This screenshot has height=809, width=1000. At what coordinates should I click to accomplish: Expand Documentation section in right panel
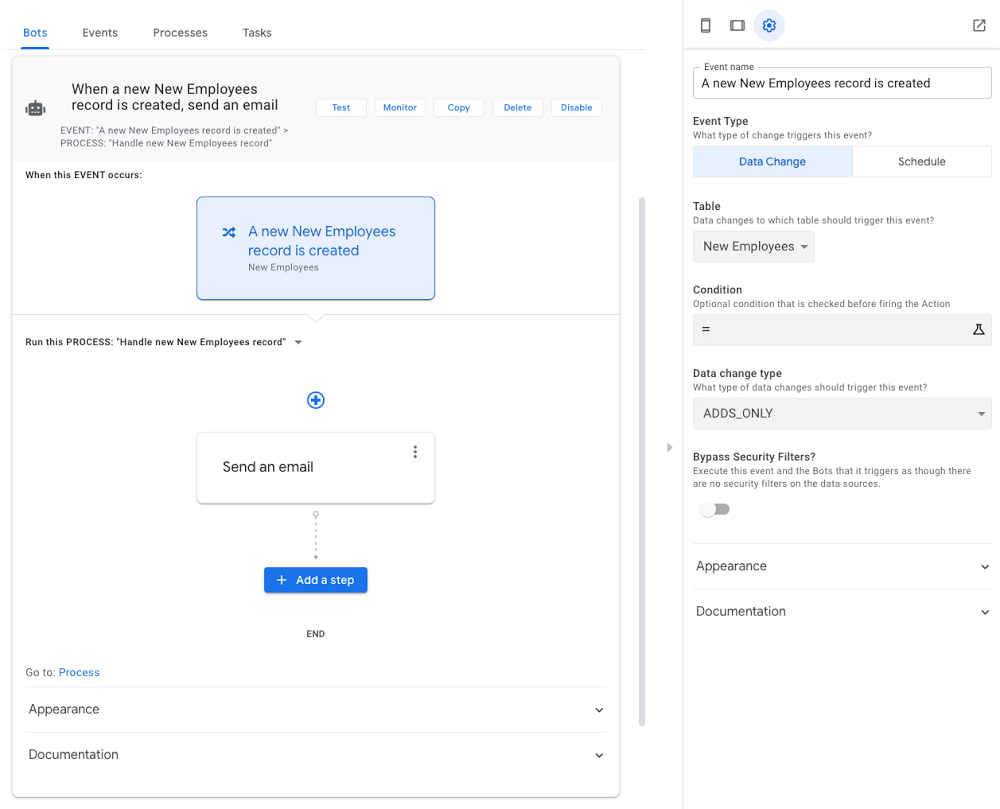pos(842,611)
